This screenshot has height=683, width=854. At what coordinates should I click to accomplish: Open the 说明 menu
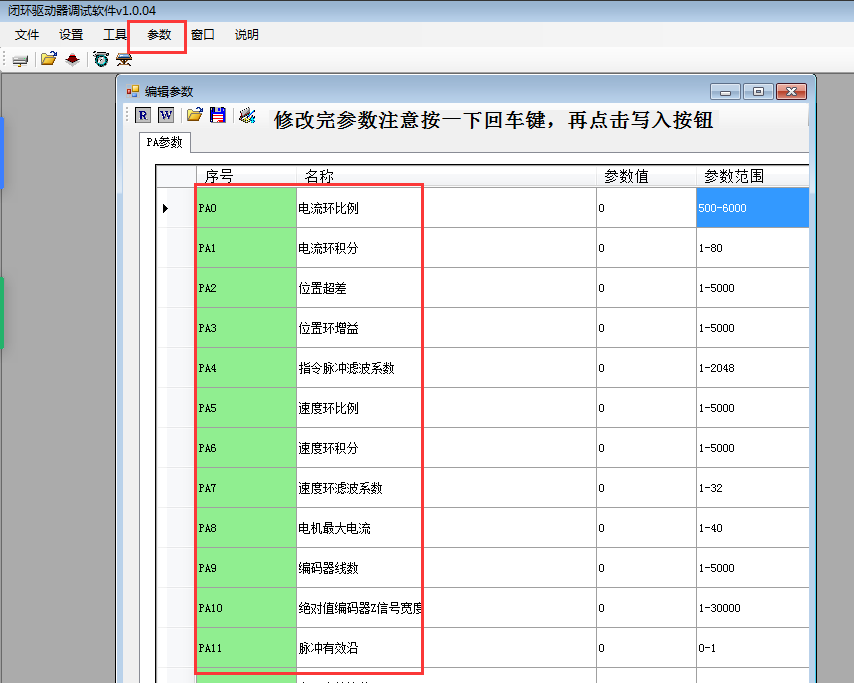pos(246,35)
